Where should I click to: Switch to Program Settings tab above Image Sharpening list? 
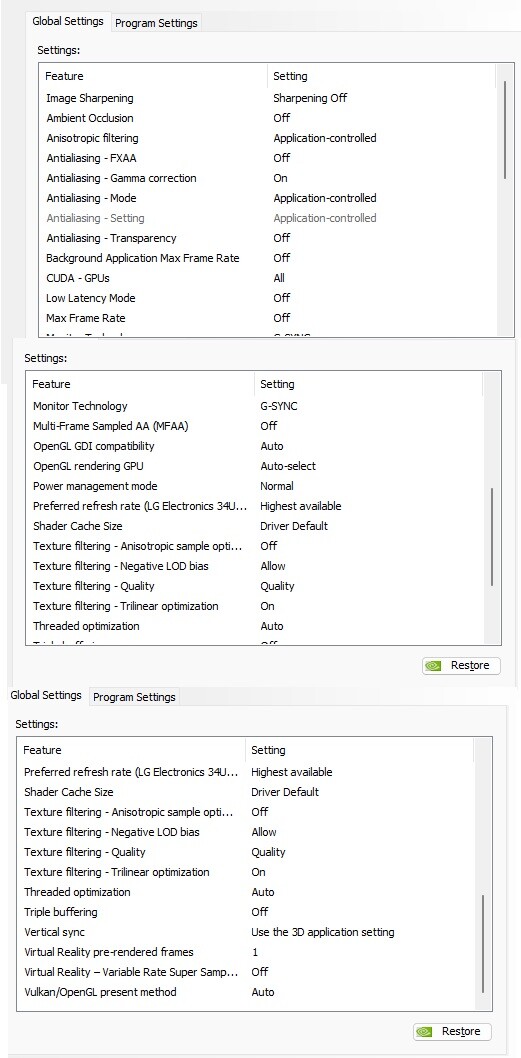coord(157,23)
